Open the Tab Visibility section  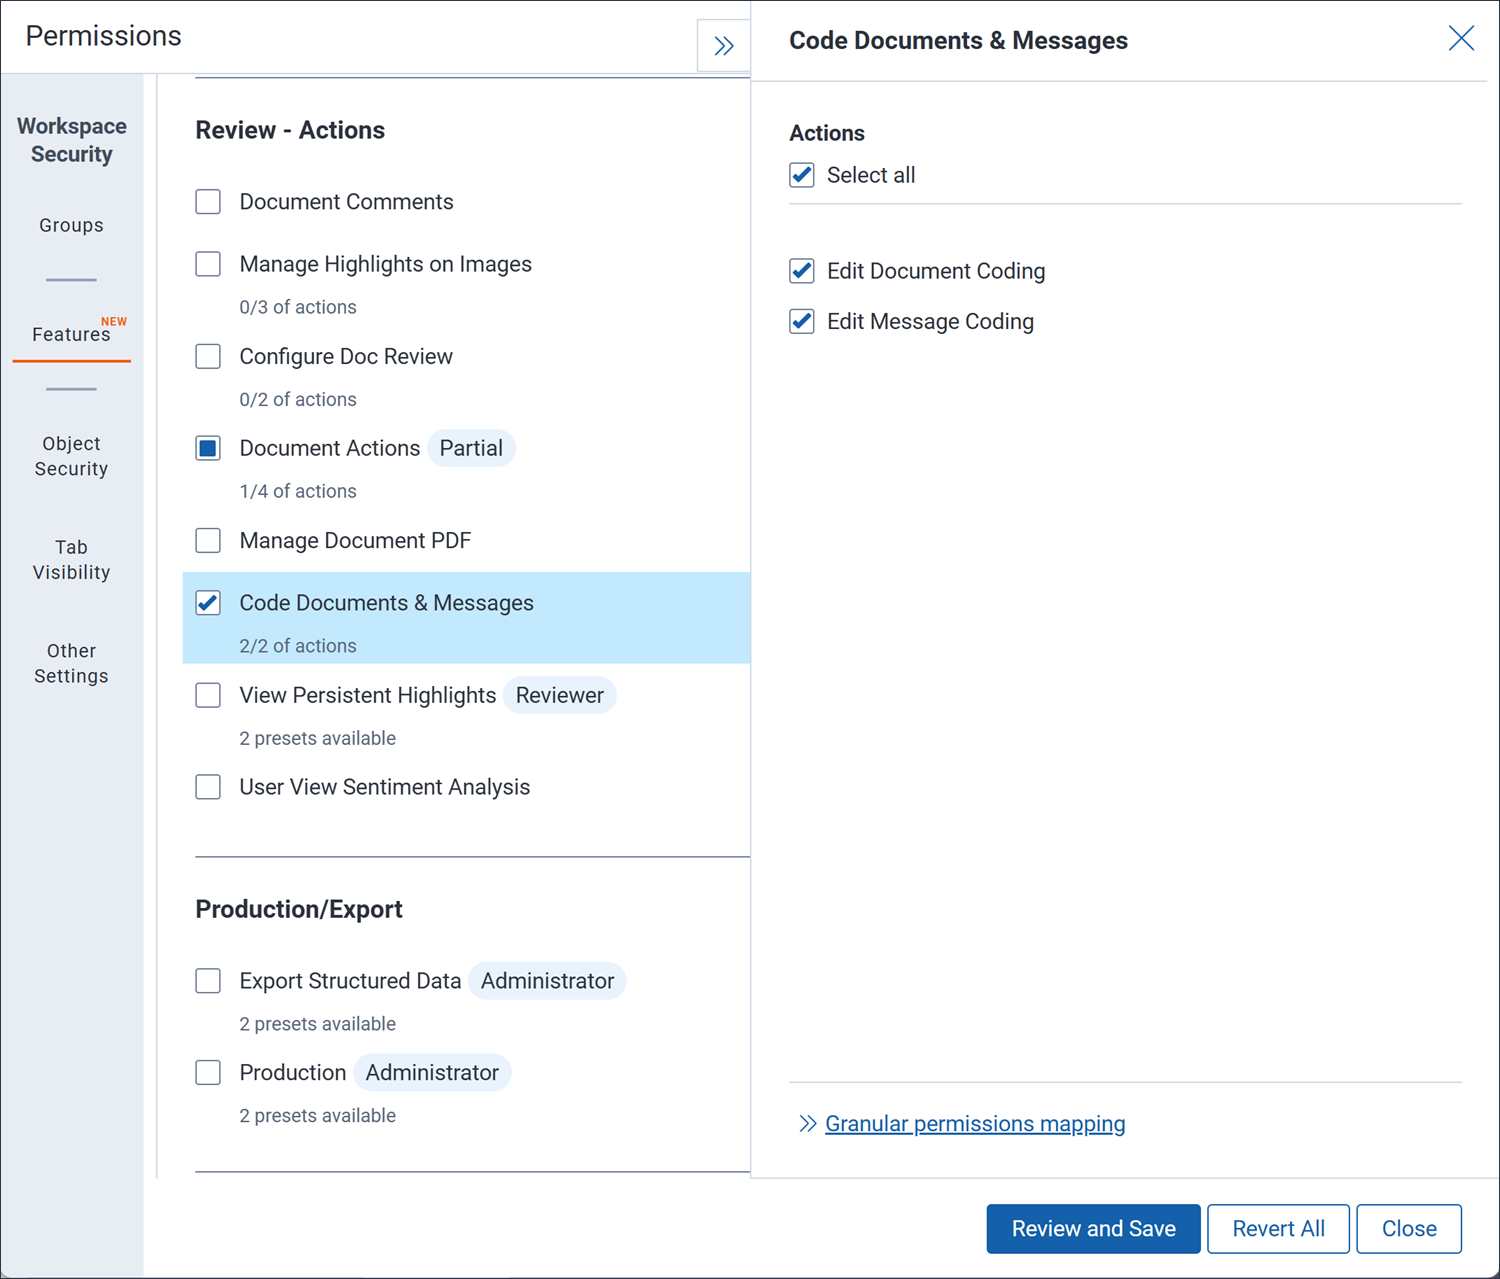coord(71,560)
